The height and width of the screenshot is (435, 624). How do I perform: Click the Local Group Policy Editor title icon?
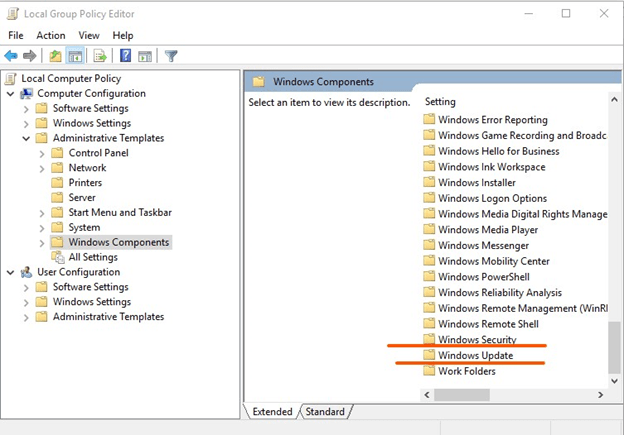coord(13,14)
